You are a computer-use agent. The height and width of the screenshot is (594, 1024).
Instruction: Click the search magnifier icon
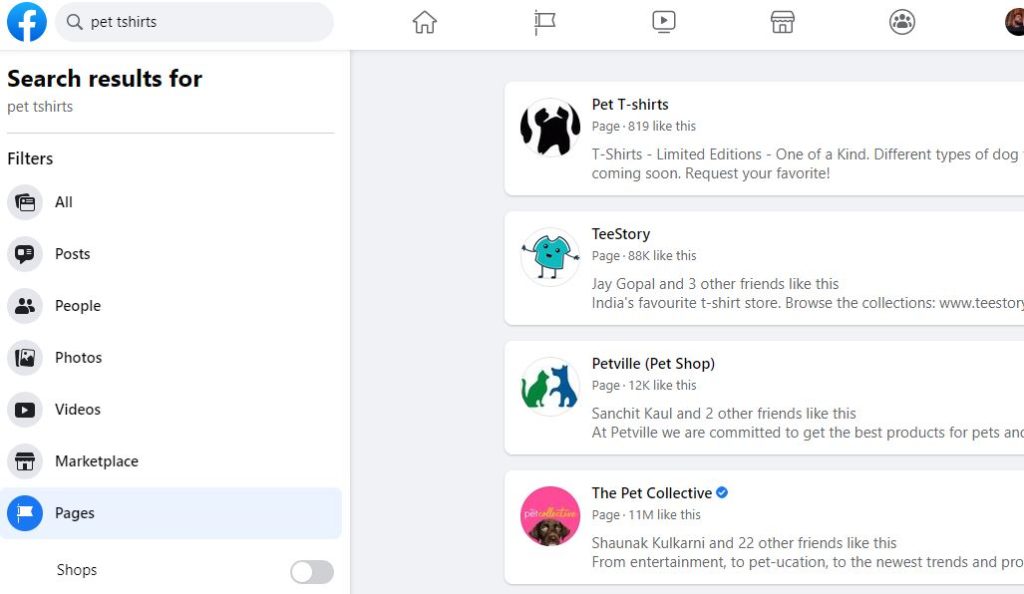click(x=74, y=22)
